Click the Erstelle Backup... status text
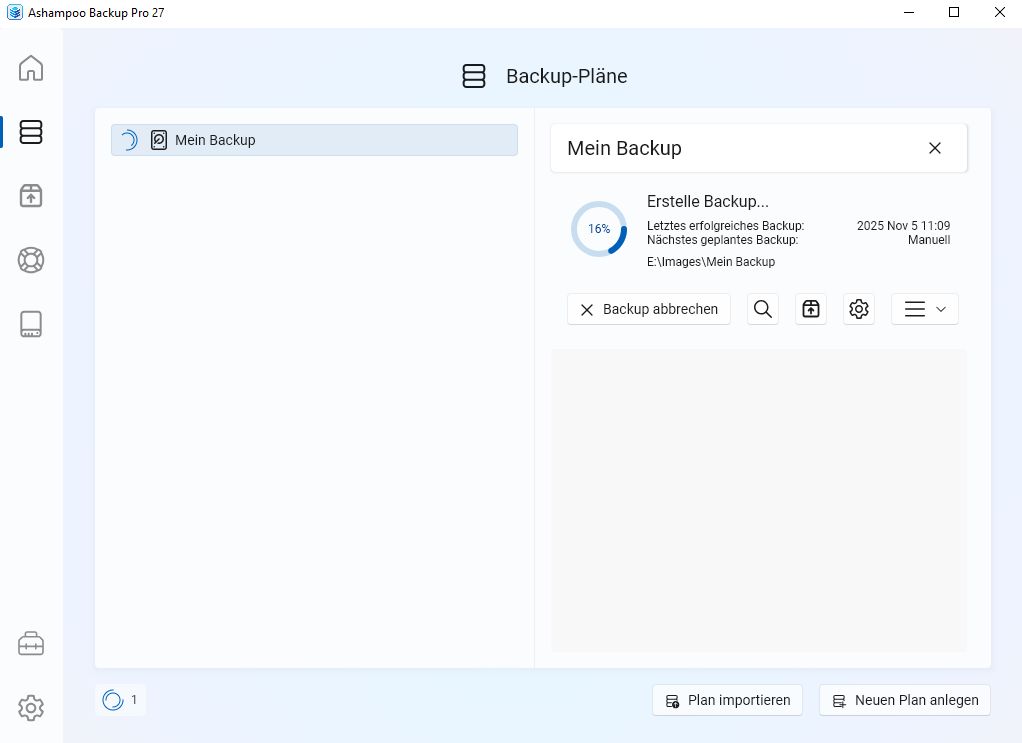1022x743 pixels. [708, 201]
